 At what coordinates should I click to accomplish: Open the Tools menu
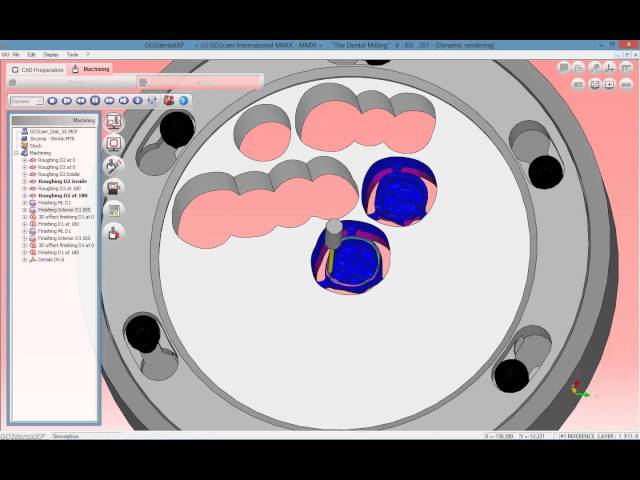point(72,54)
